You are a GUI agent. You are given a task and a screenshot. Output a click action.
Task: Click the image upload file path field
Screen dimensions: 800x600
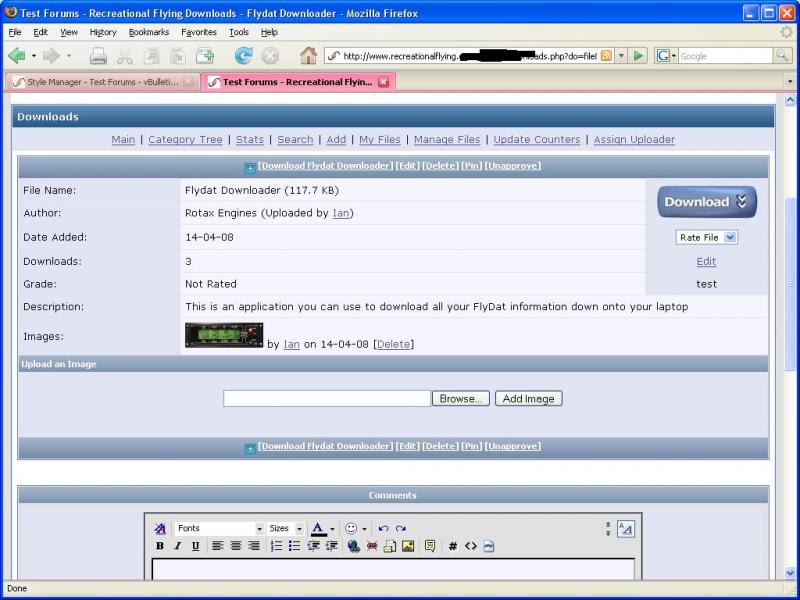327,398
